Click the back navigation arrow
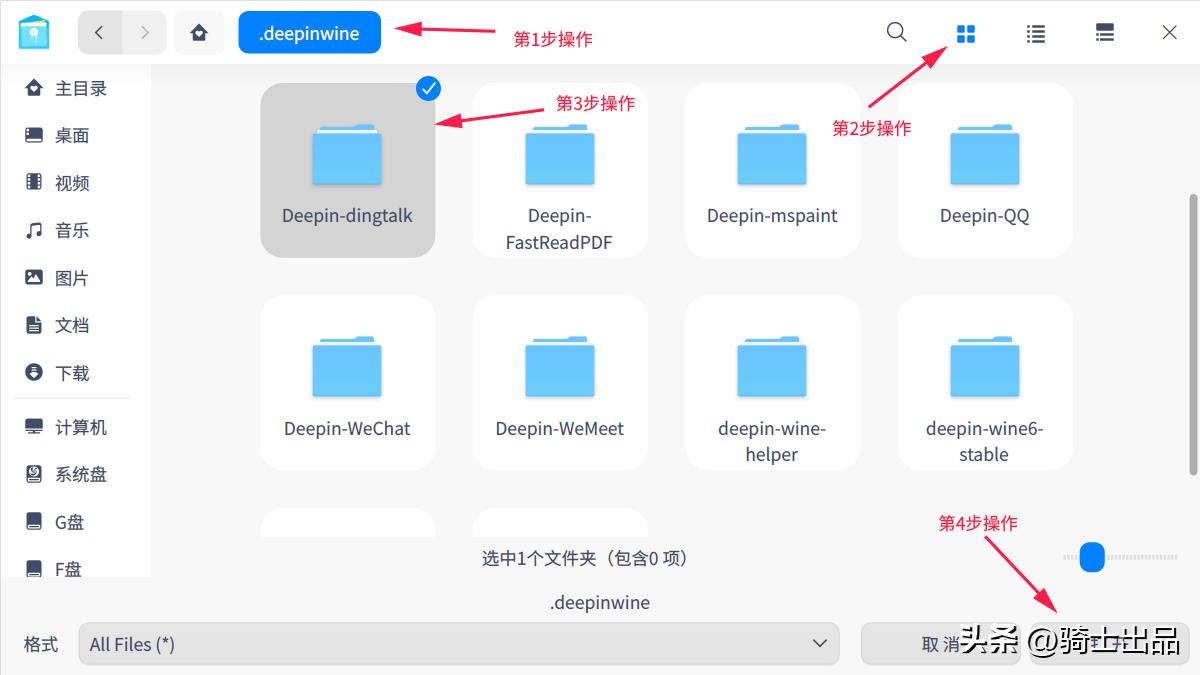This screenshot has width=1200, height=675. [x=99, y=32]
